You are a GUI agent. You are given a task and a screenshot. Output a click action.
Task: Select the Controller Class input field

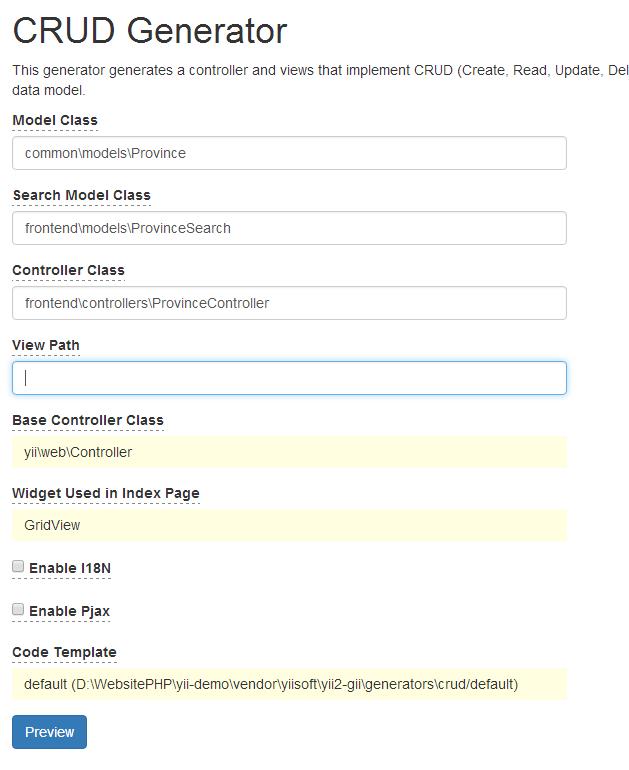289,303
